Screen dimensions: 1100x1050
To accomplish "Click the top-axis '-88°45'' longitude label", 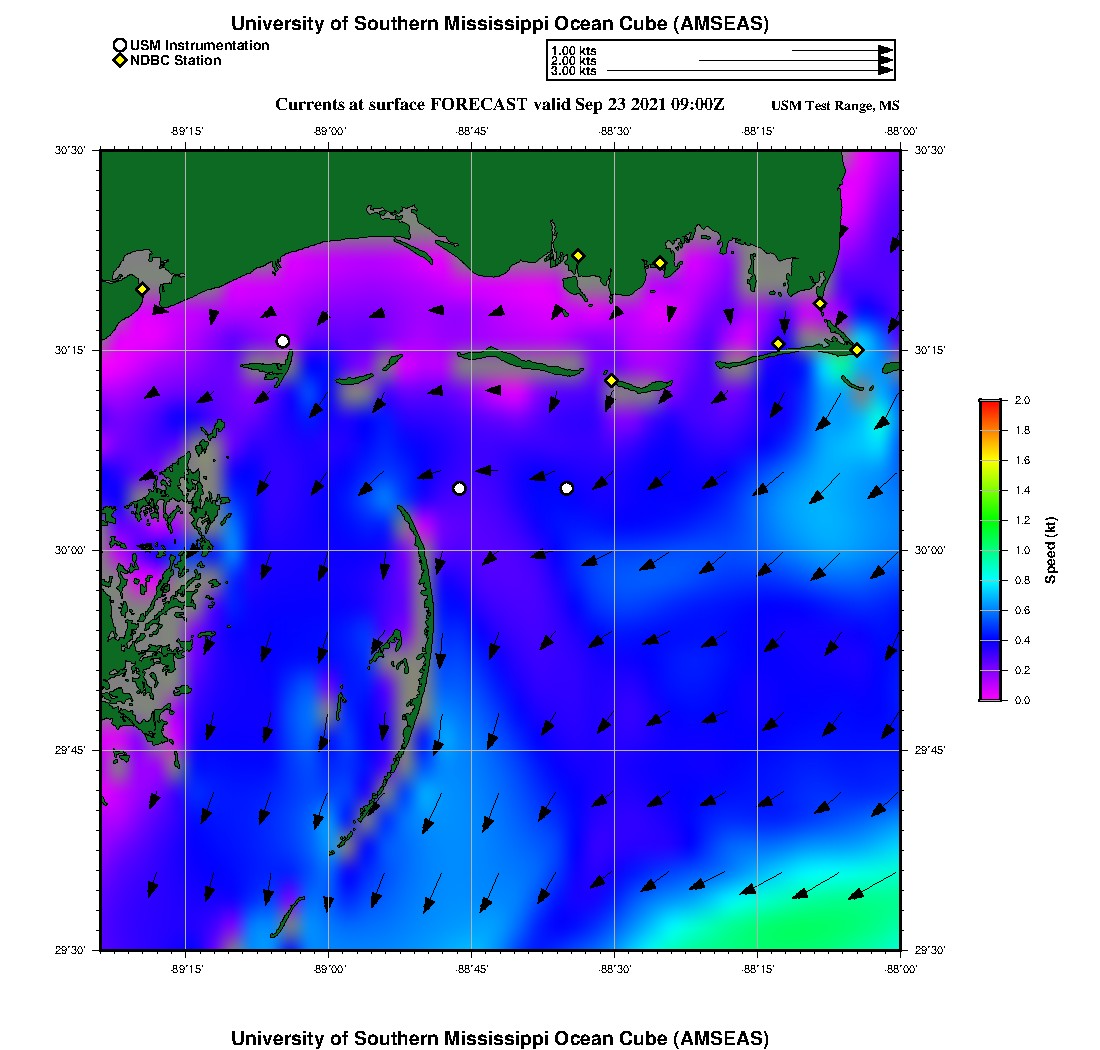I will [x=472, y=131].
